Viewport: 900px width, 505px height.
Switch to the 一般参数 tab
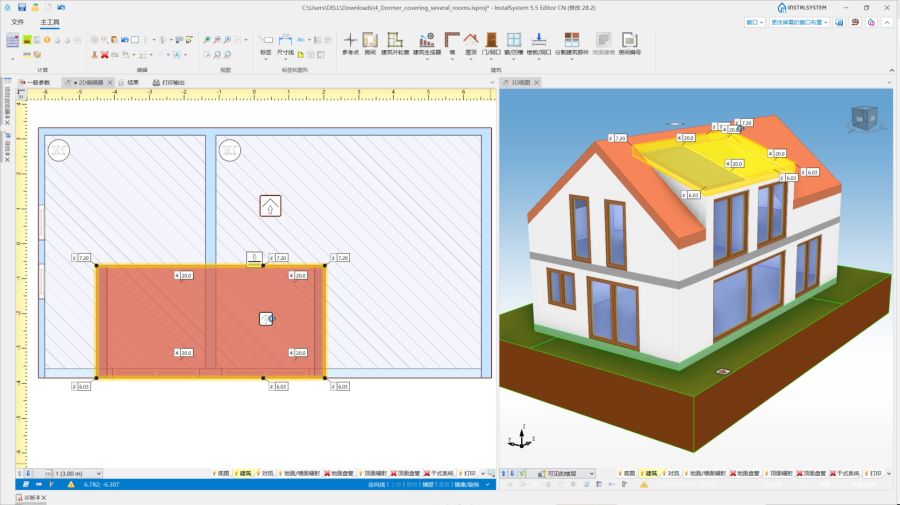35,82
